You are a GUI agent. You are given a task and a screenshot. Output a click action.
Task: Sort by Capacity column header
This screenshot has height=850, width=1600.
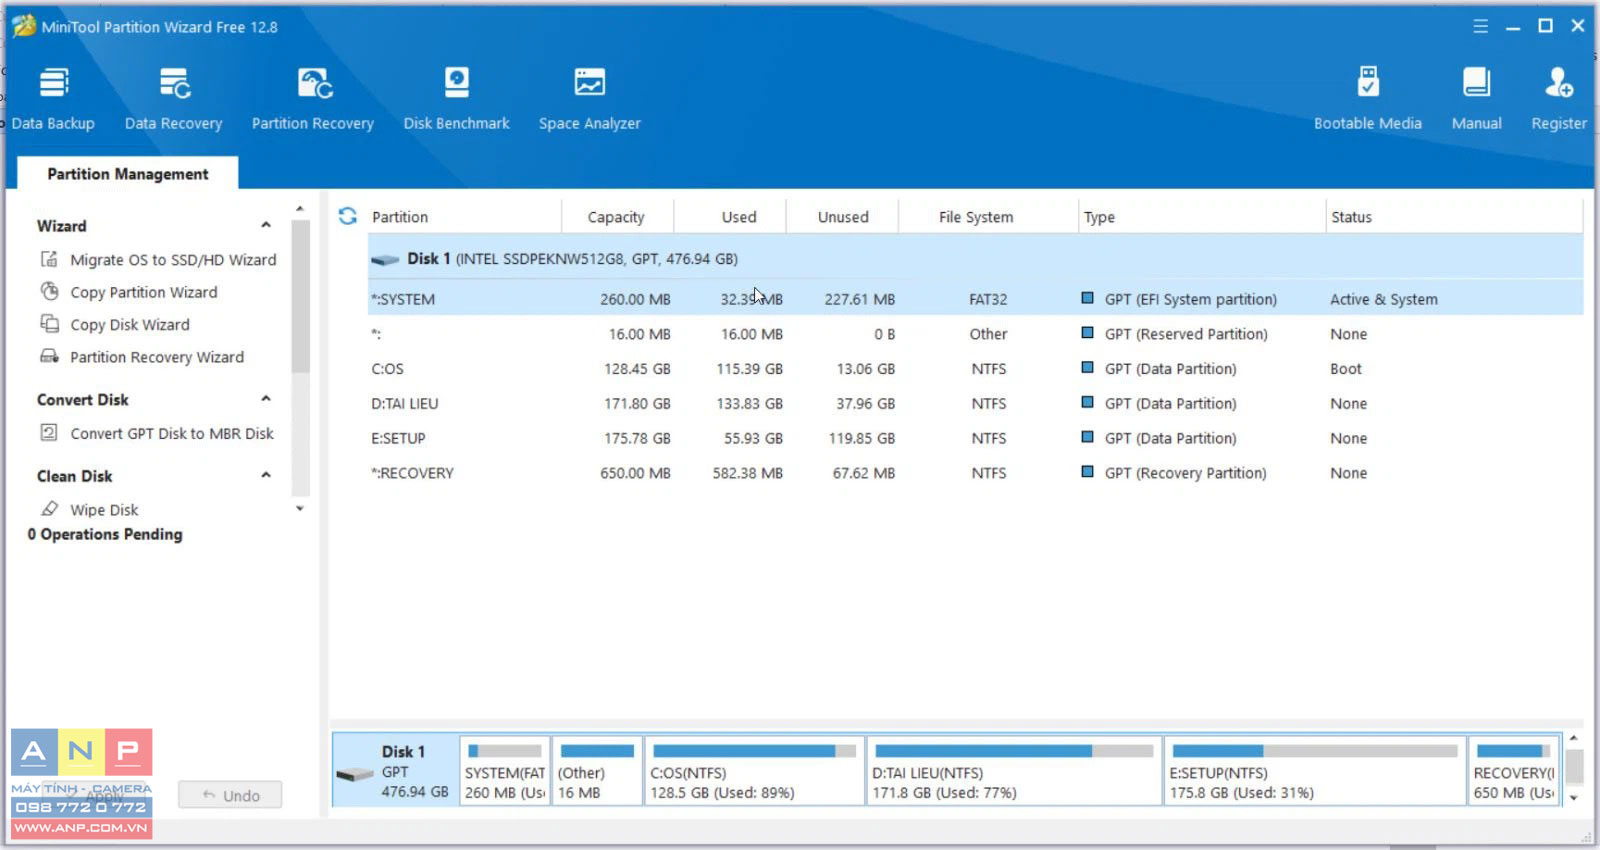click(616, 217)
